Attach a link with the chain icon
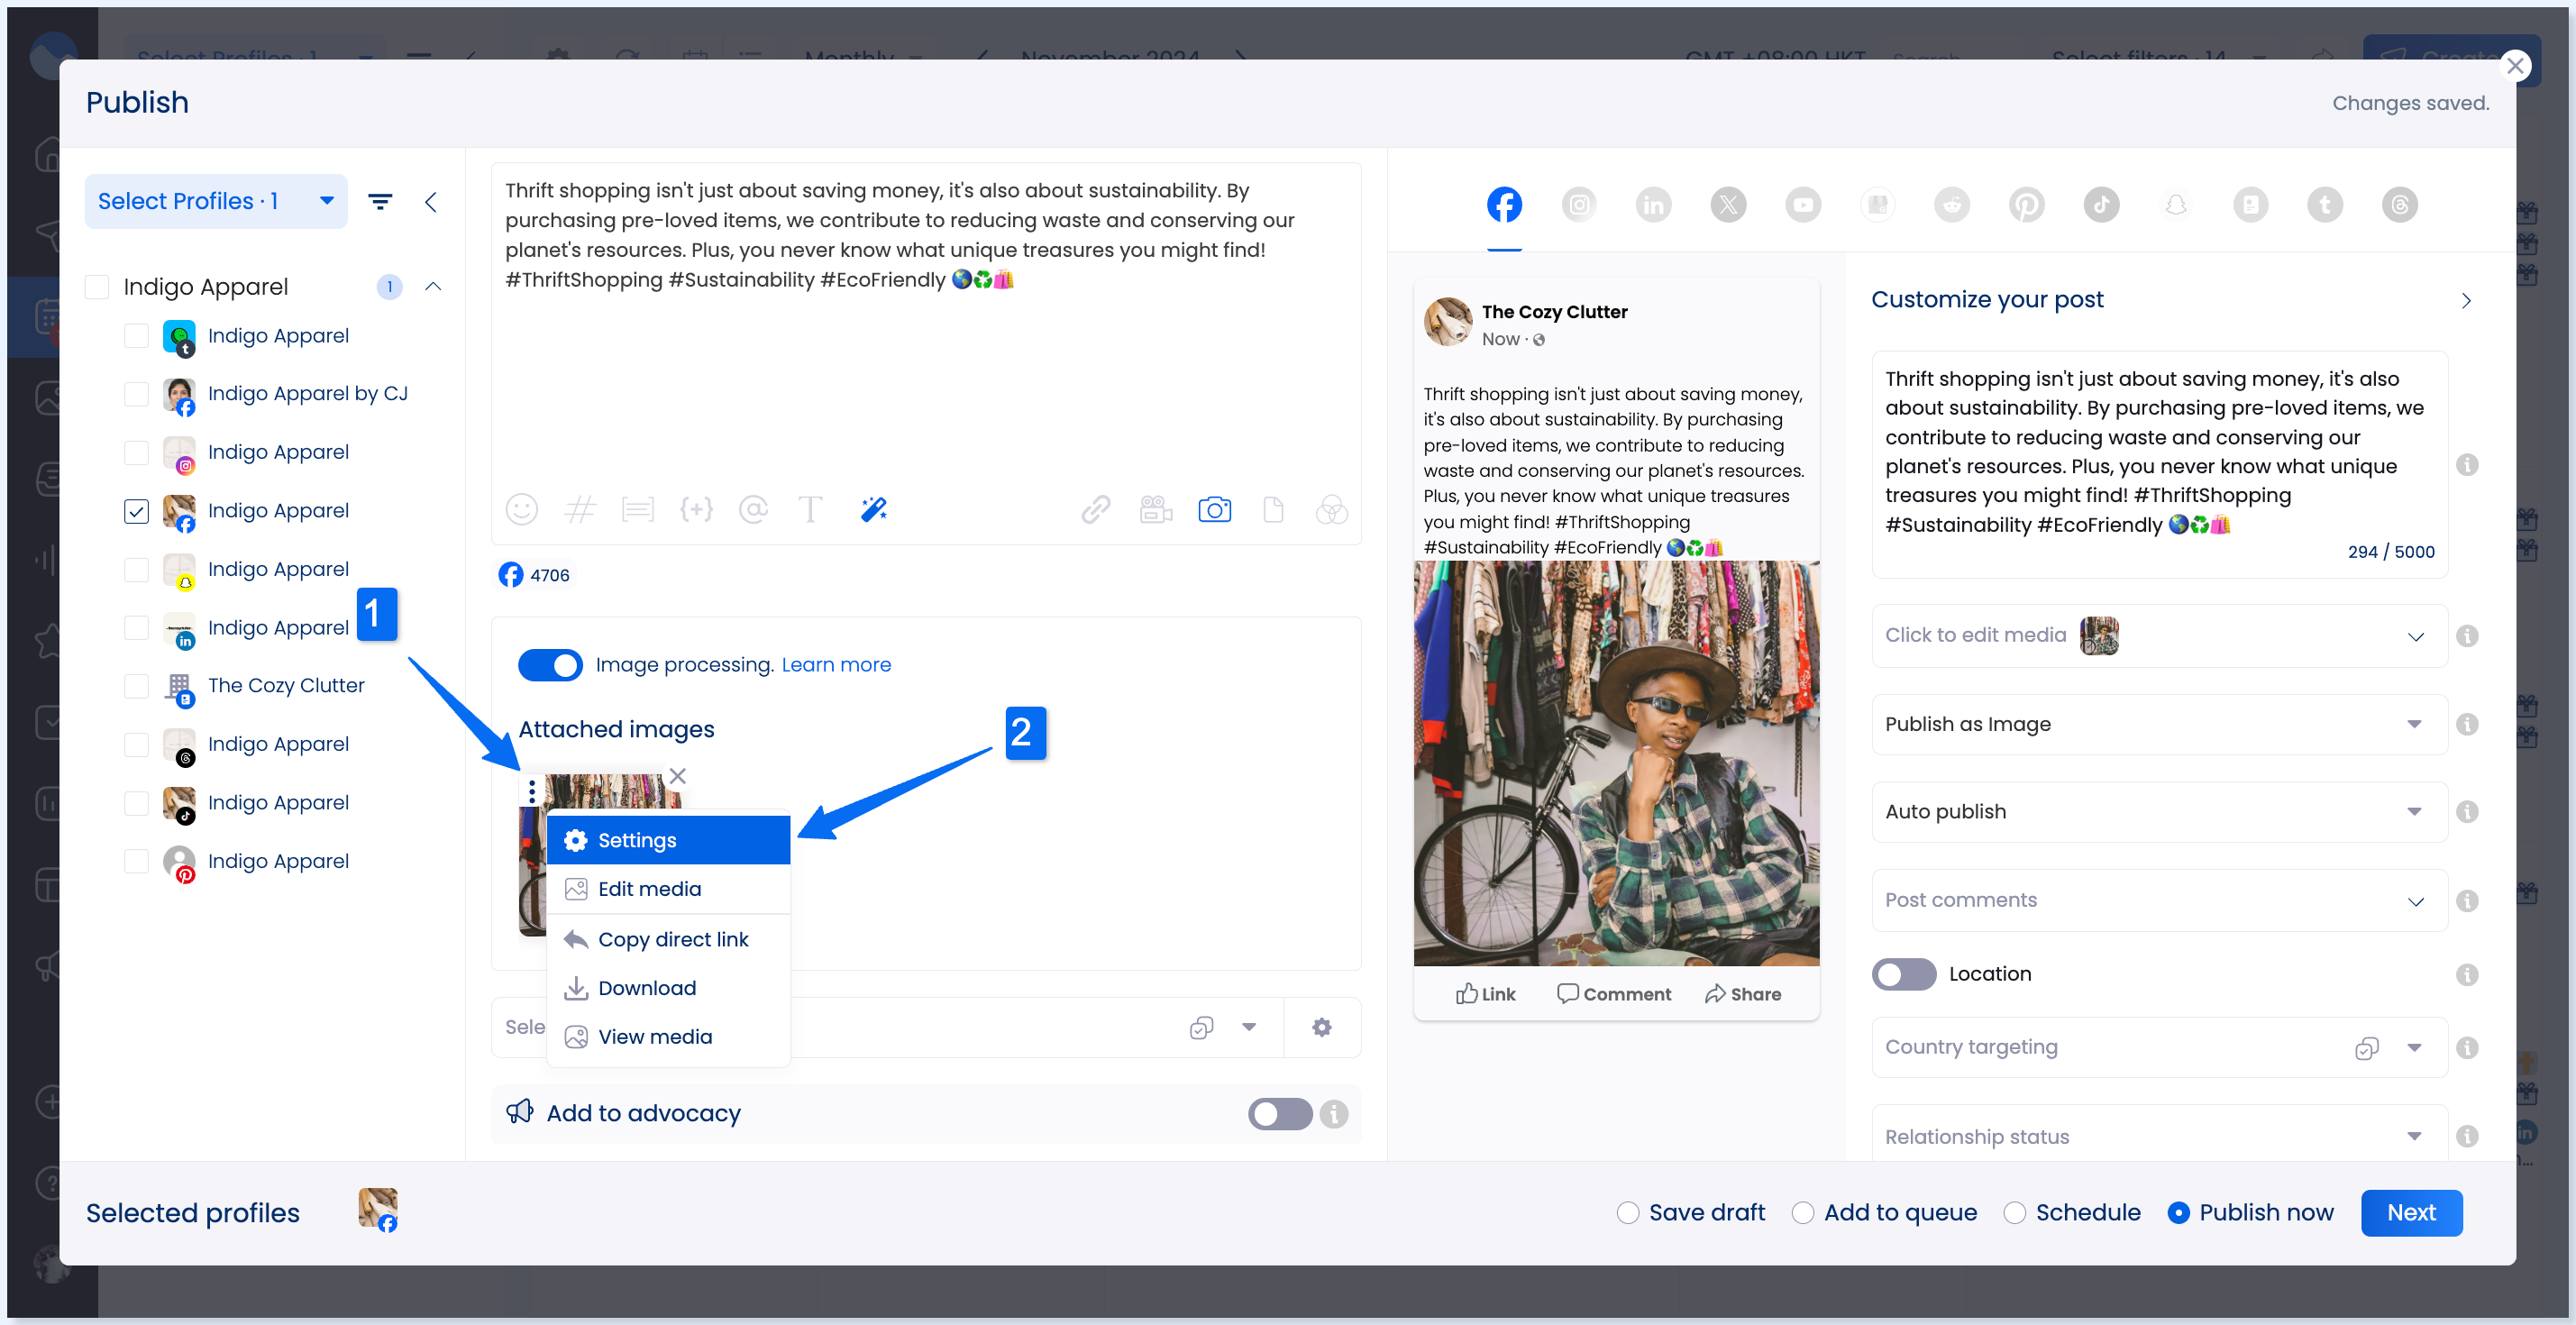Image resolution: width=2576 pixels, height=1325 pixels. coord(1096,510)
